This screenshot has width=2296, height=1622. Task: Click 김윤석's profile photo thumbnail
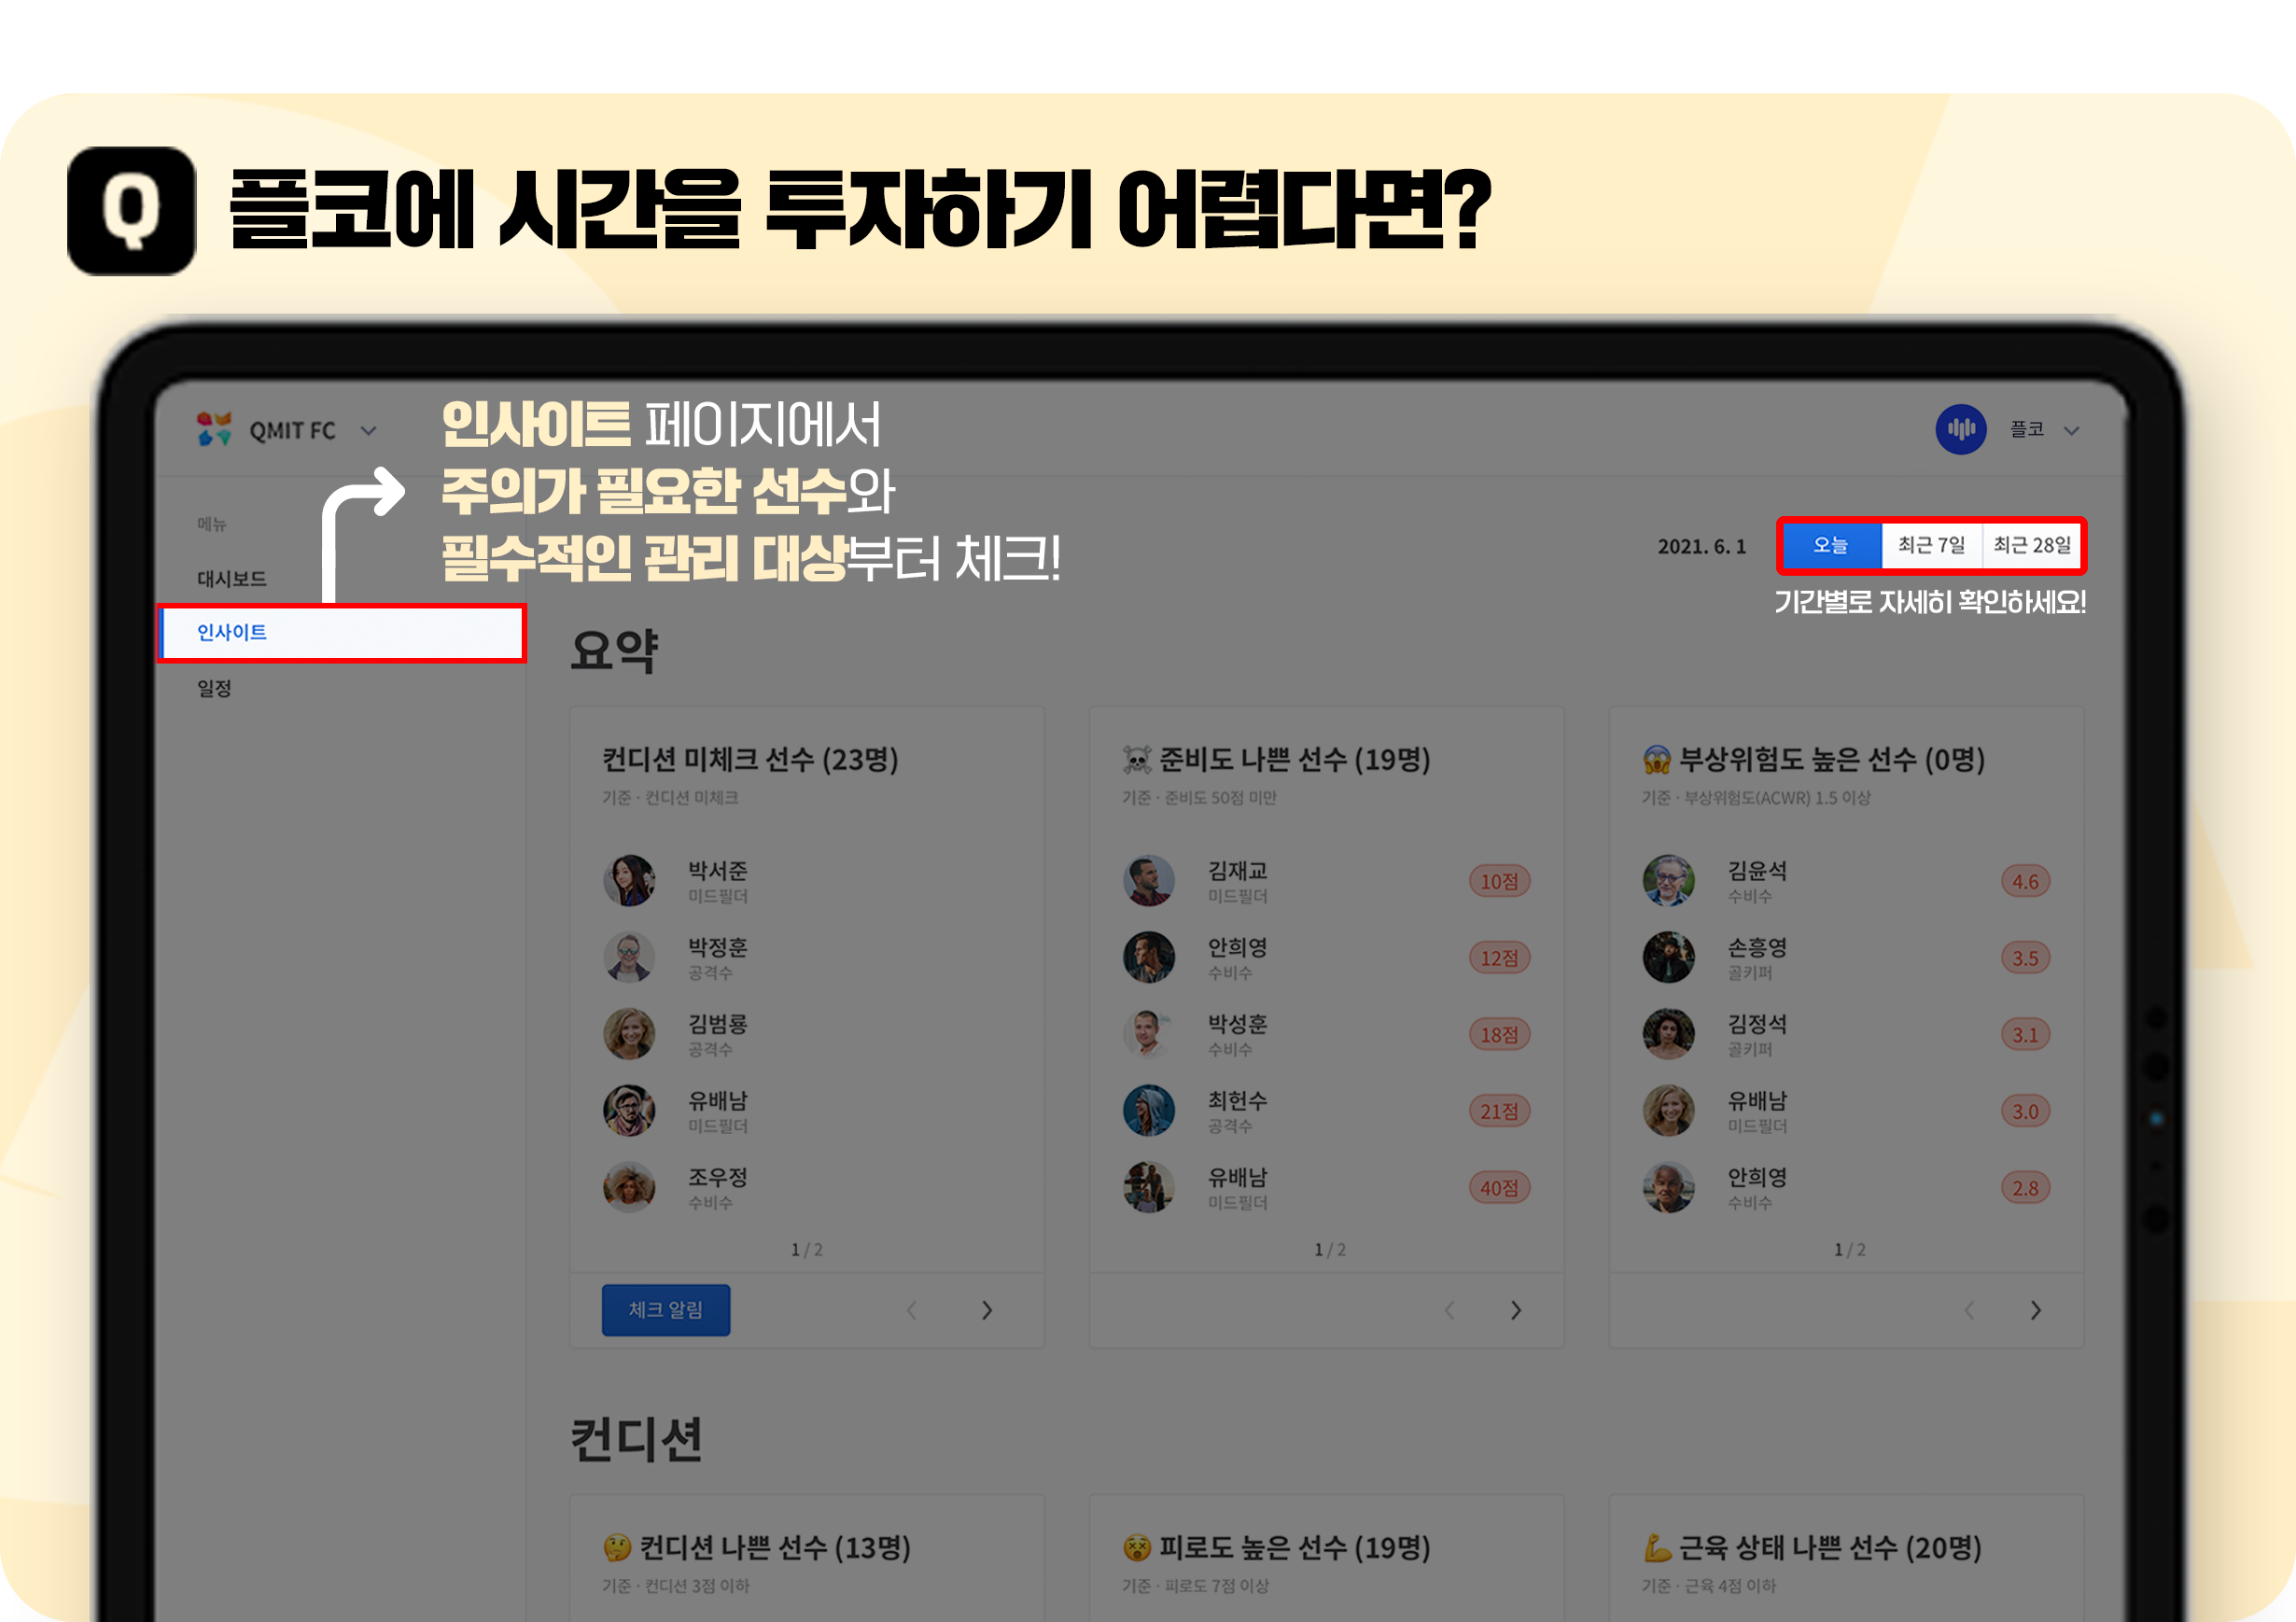1668,881
